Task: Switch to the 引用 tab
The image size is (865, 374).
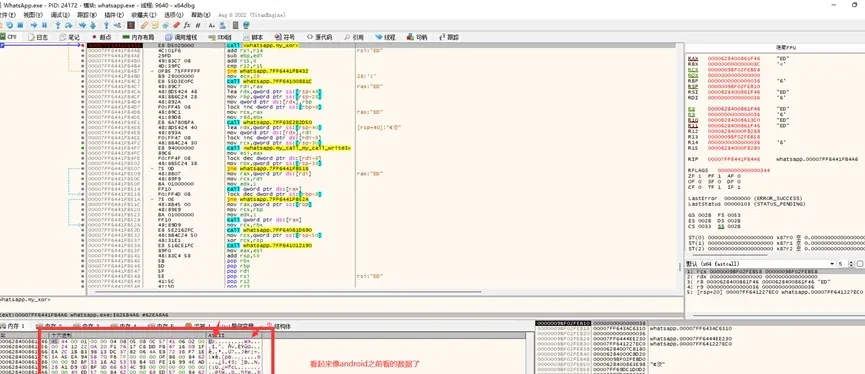Action: (354, 37)
